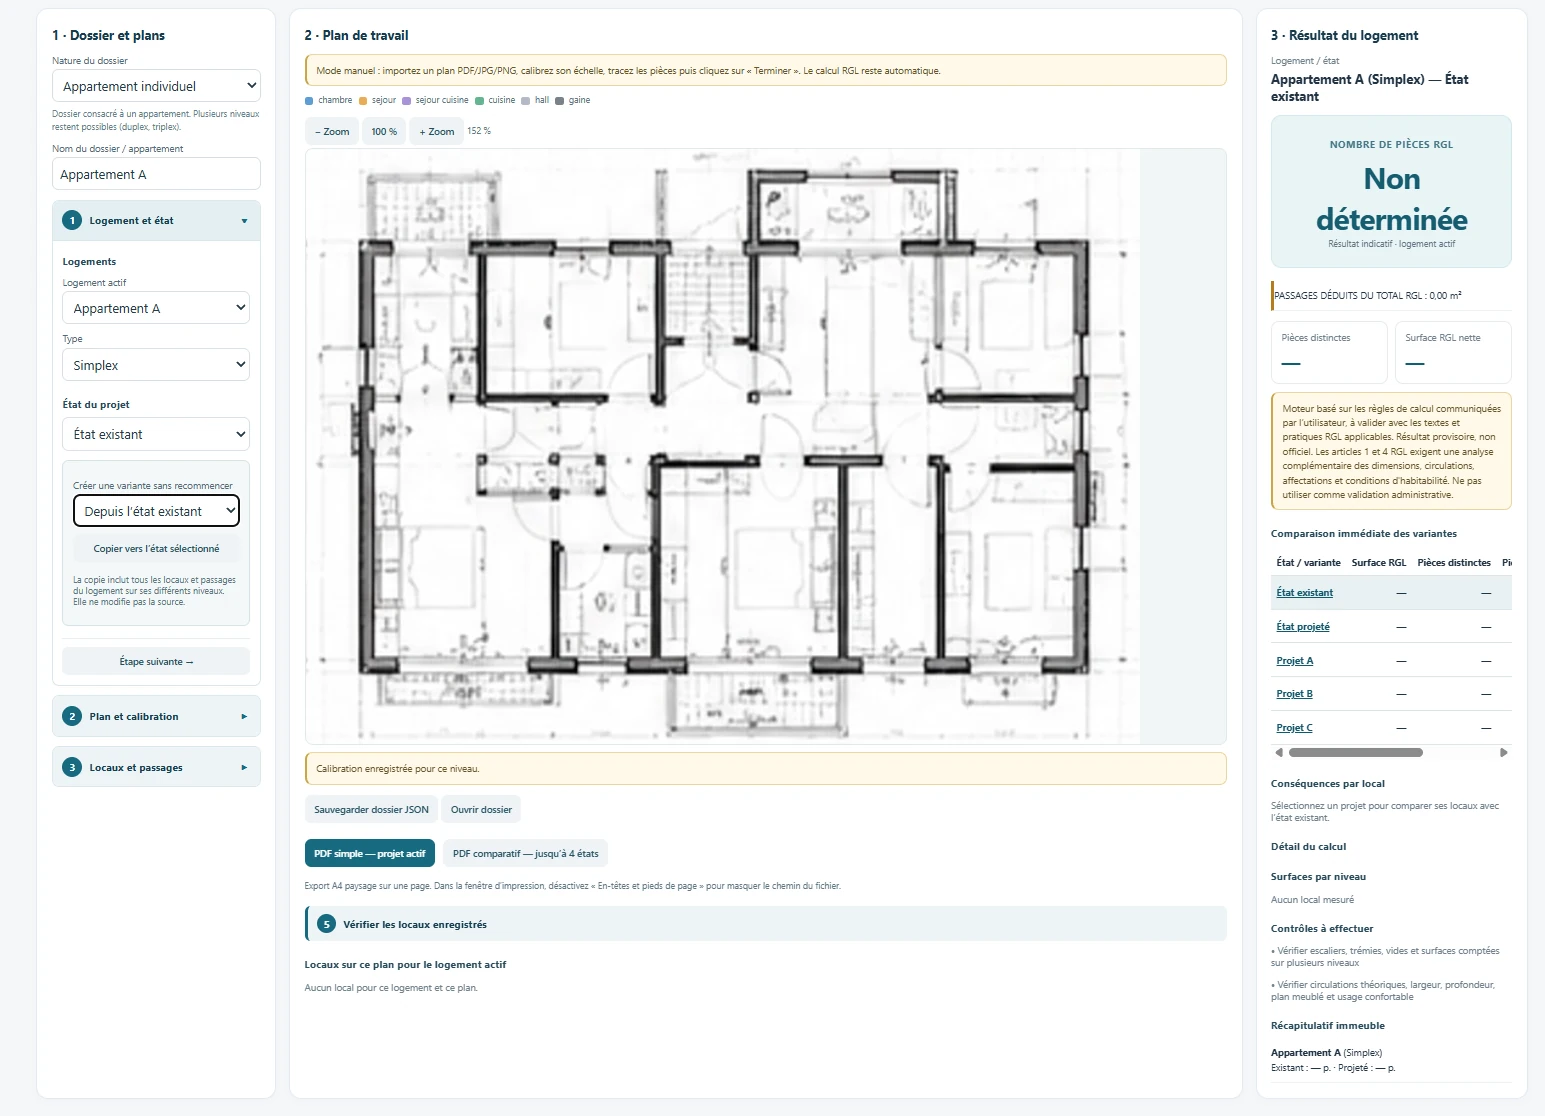Open the État projeté variant link

1302,626
